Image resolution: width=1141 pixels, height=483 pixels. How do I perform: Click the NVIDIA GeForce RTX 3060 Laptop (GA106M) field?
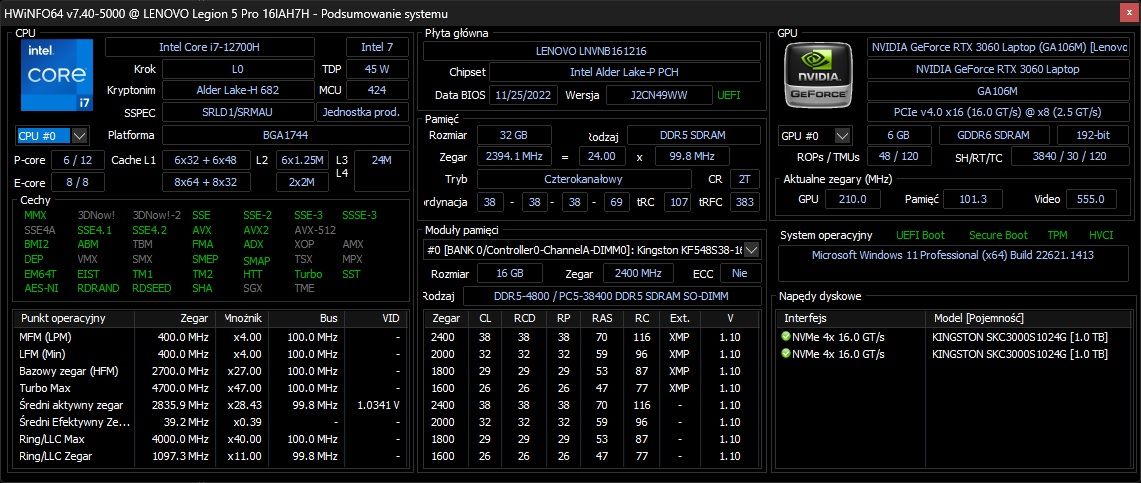coord(998,47)
